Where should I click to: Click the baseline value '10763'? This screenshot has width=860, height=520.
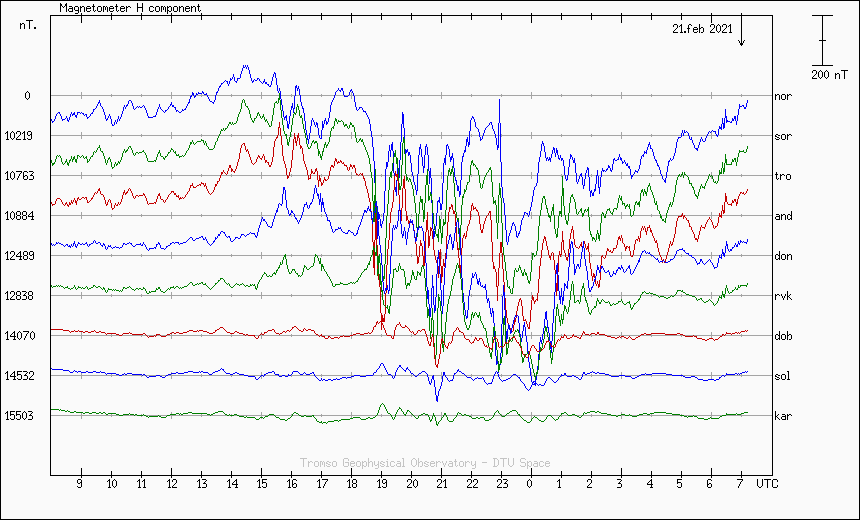click(19, 176)
